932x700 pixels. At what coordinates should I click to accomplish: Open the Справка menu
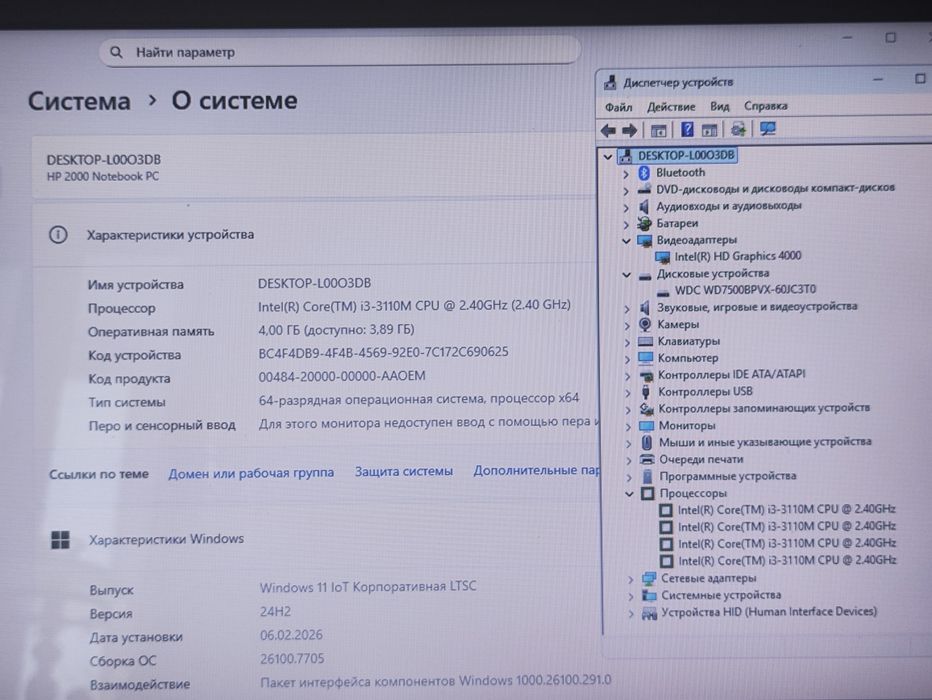pyautogui.click(x=766, y=106)
